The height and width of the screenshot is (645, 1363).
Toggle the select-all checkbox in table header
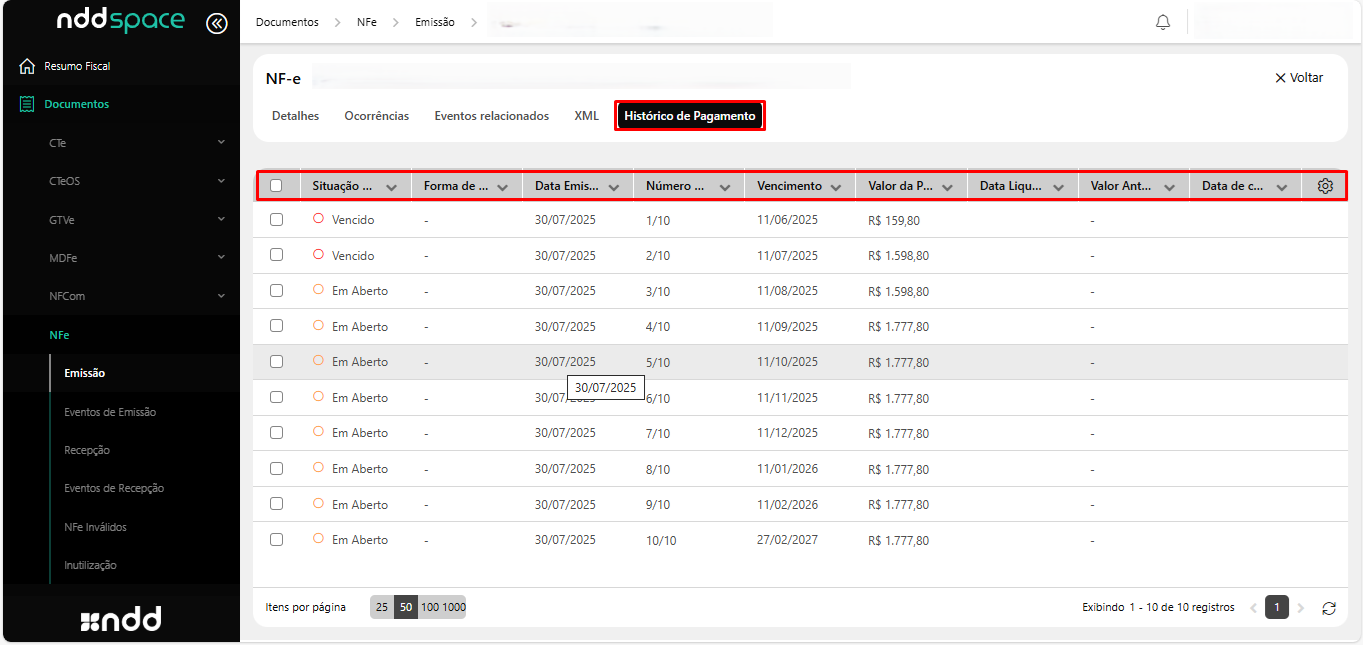[x=277, y=186]
